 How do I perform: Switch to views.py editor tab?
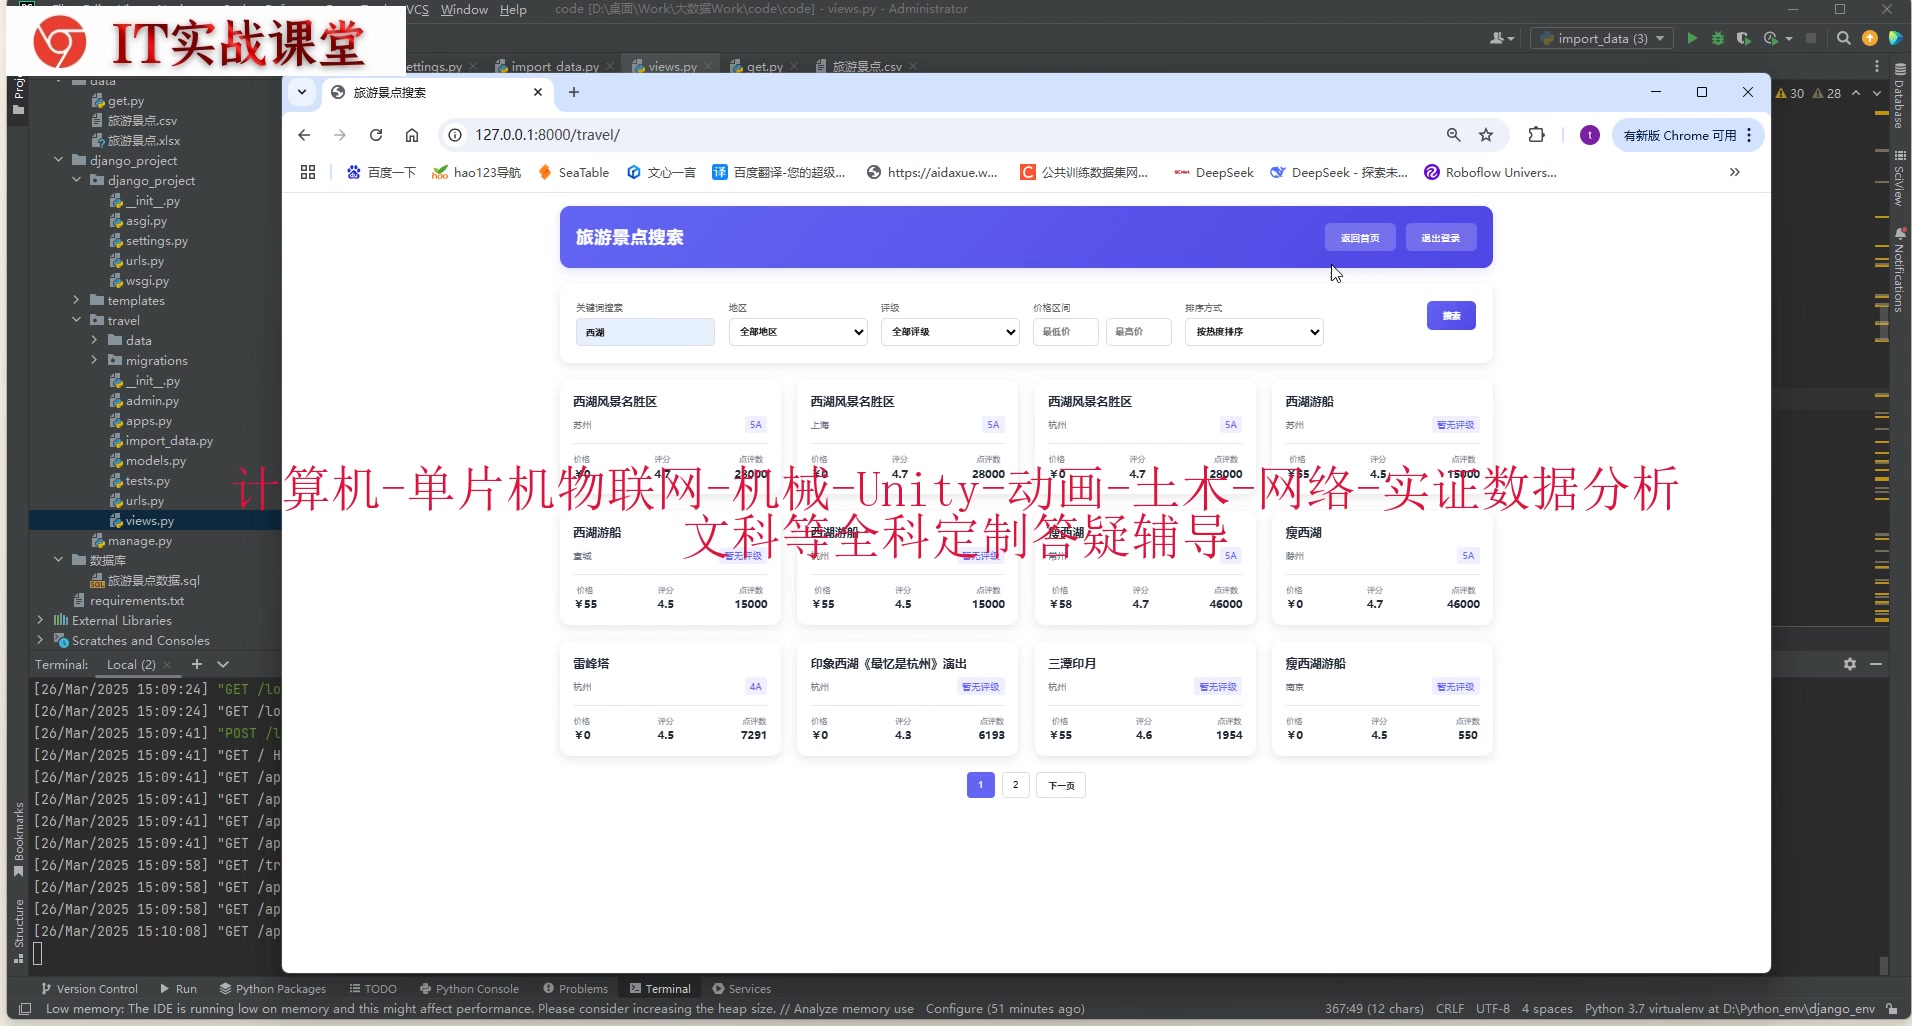pyautogui.click(x=672, y=66)
